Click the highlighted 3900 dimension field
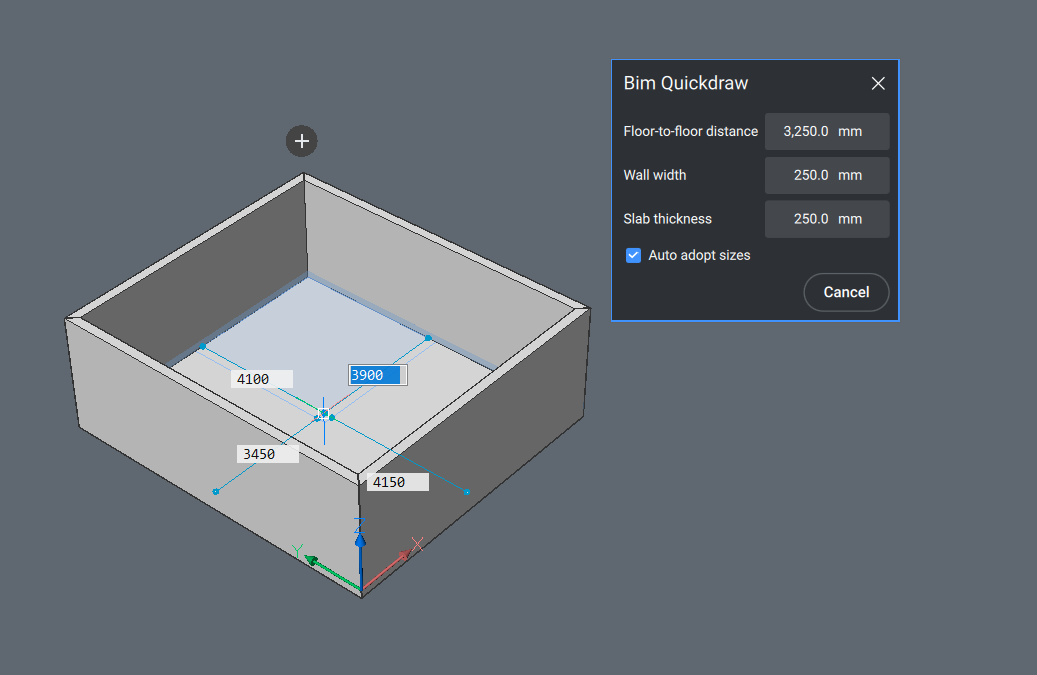The image size is (1037, 675). point(375,374)
